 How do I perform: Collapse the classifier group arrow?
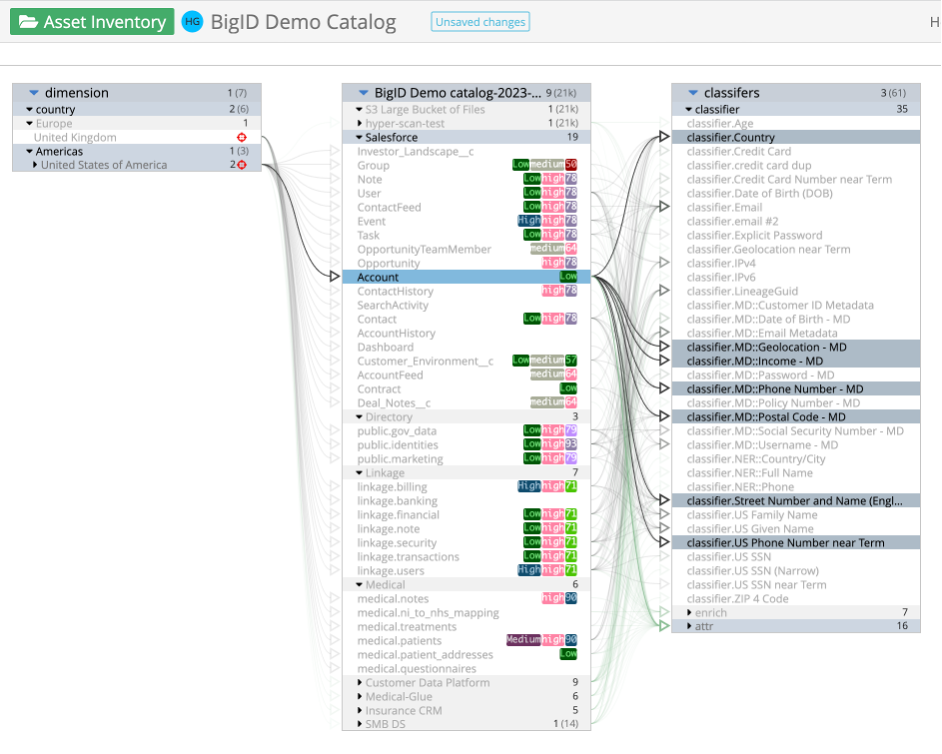(x=688, y=109)
